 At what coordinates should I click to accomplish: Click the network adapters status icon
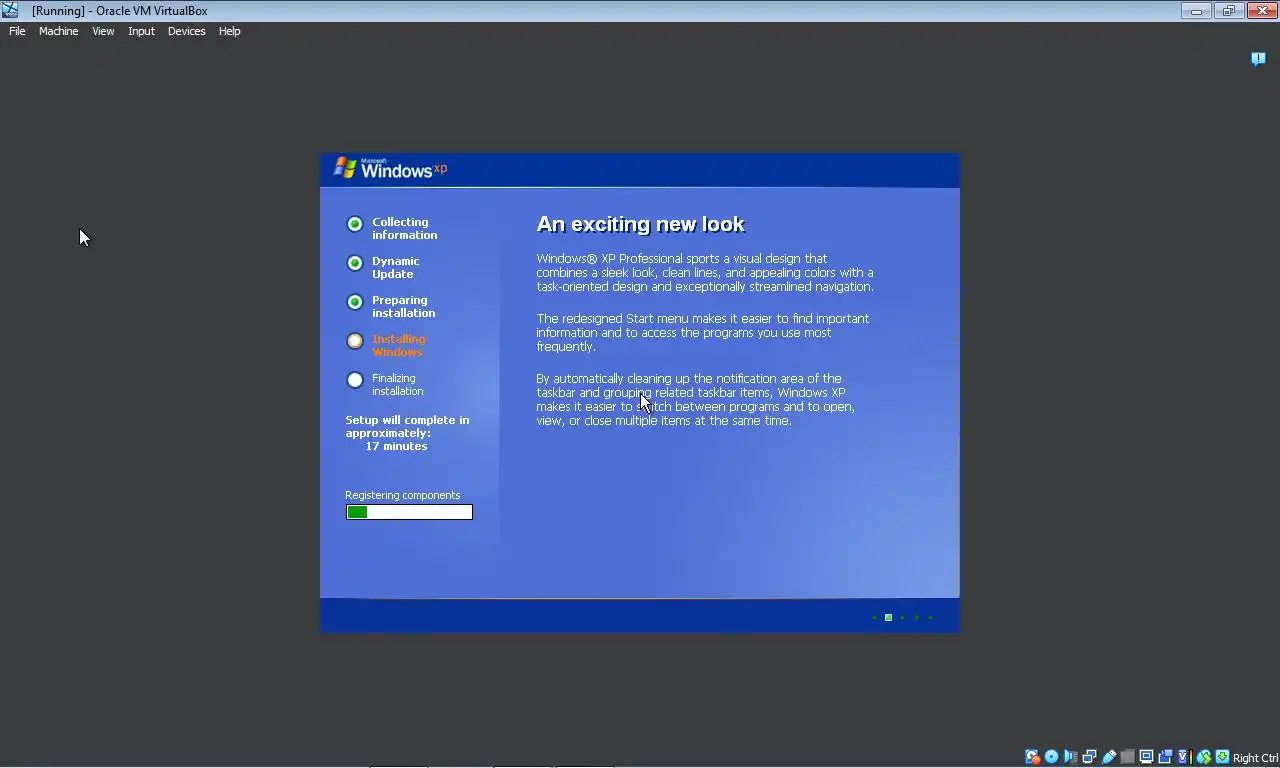click(x=1089, y=757)
